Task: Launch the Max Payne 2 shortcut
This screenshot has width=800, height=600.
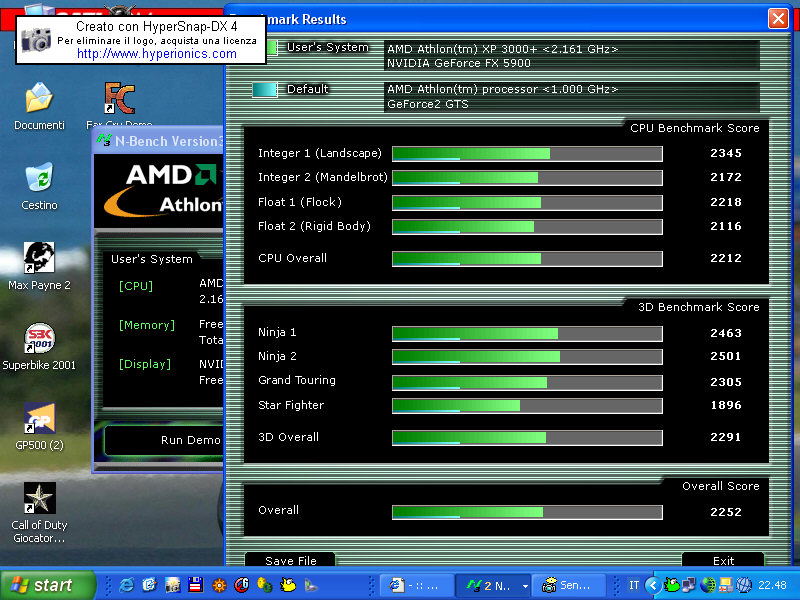Action: point(39,258)
